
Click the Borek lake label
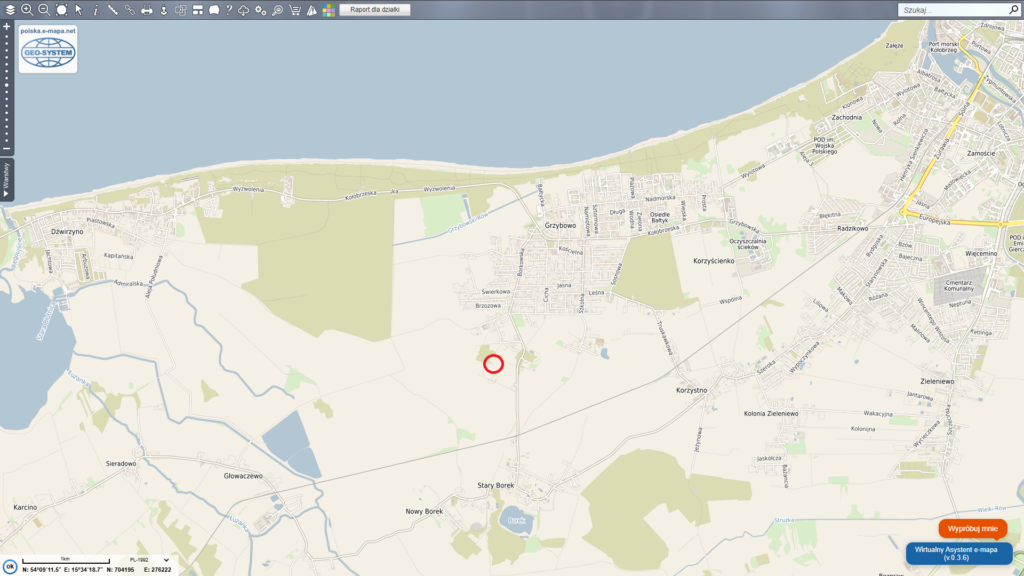pyautogui.click(x=516, y=520)
